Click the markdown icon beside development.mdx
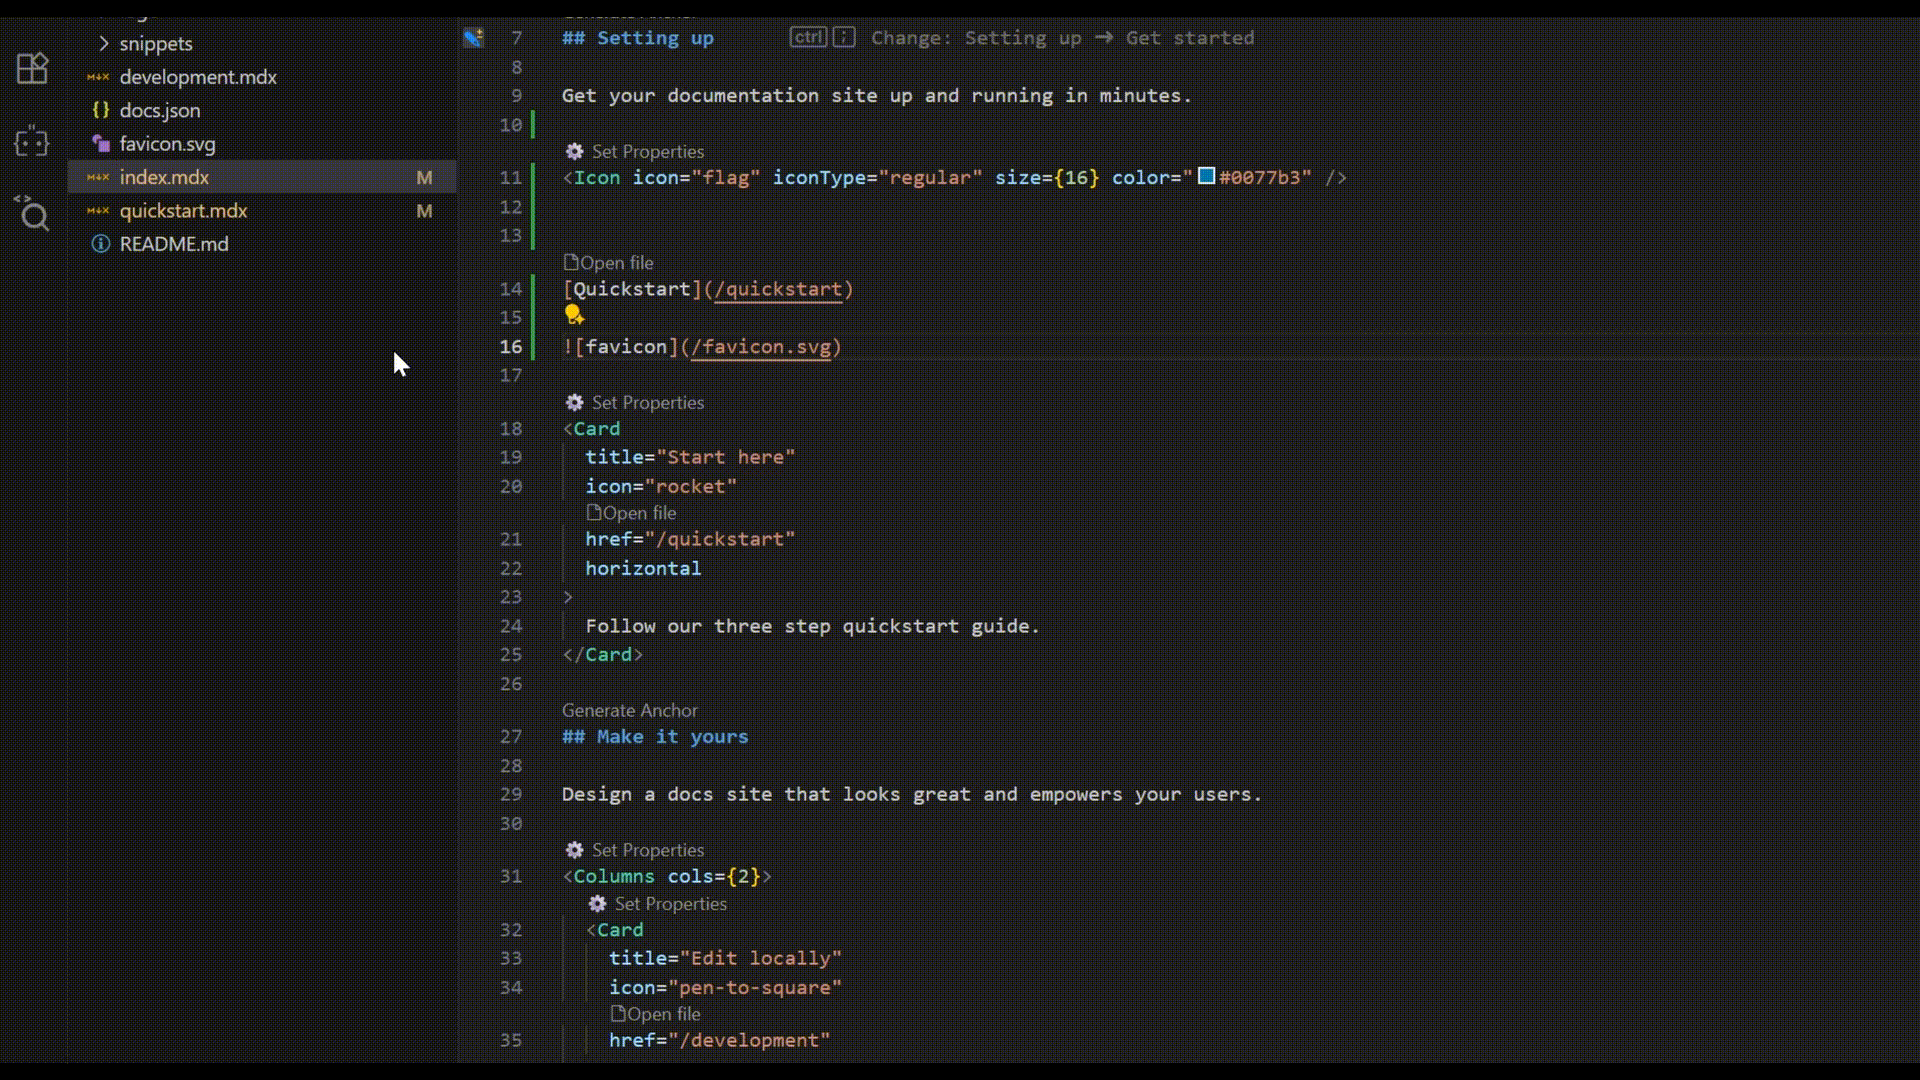The height and width of the screenshot is (1080, 1920). [x=98, y=77]
